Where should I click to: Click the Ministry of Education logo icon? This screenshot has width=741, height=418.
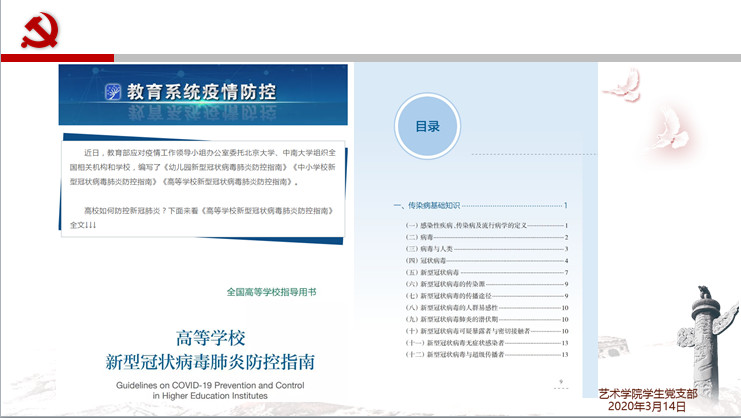[112, 92]
